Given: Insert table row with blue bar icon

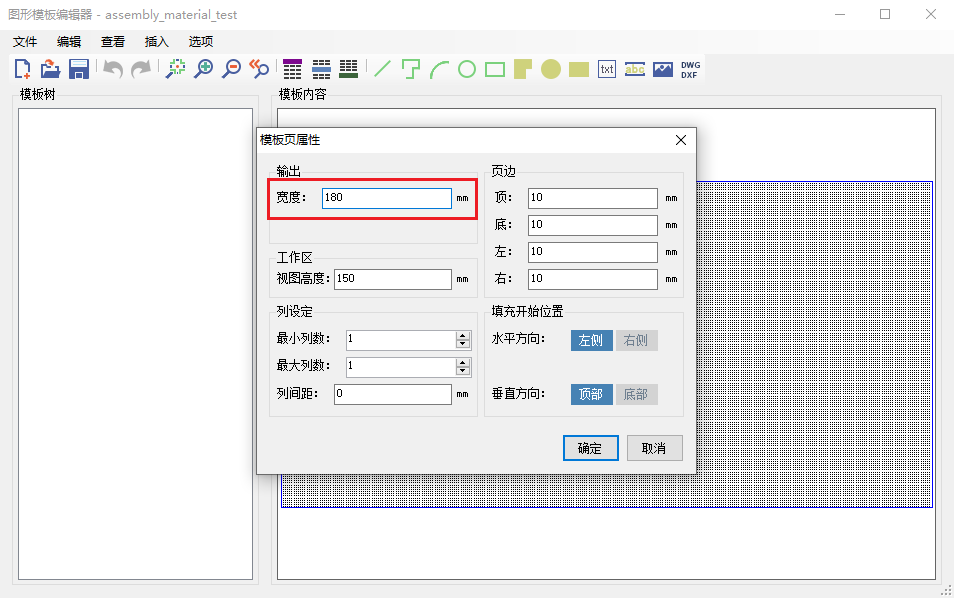Looking at the screenshot, I should (x=321, y=69).
